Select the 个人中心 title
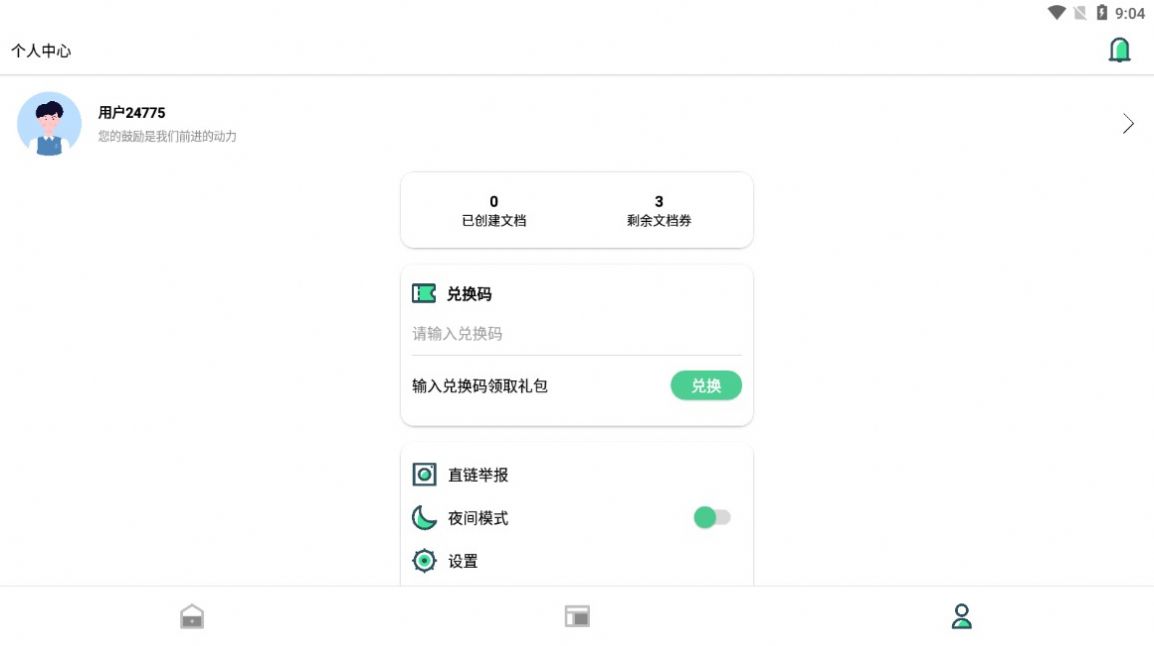 [x=42, y=49]
